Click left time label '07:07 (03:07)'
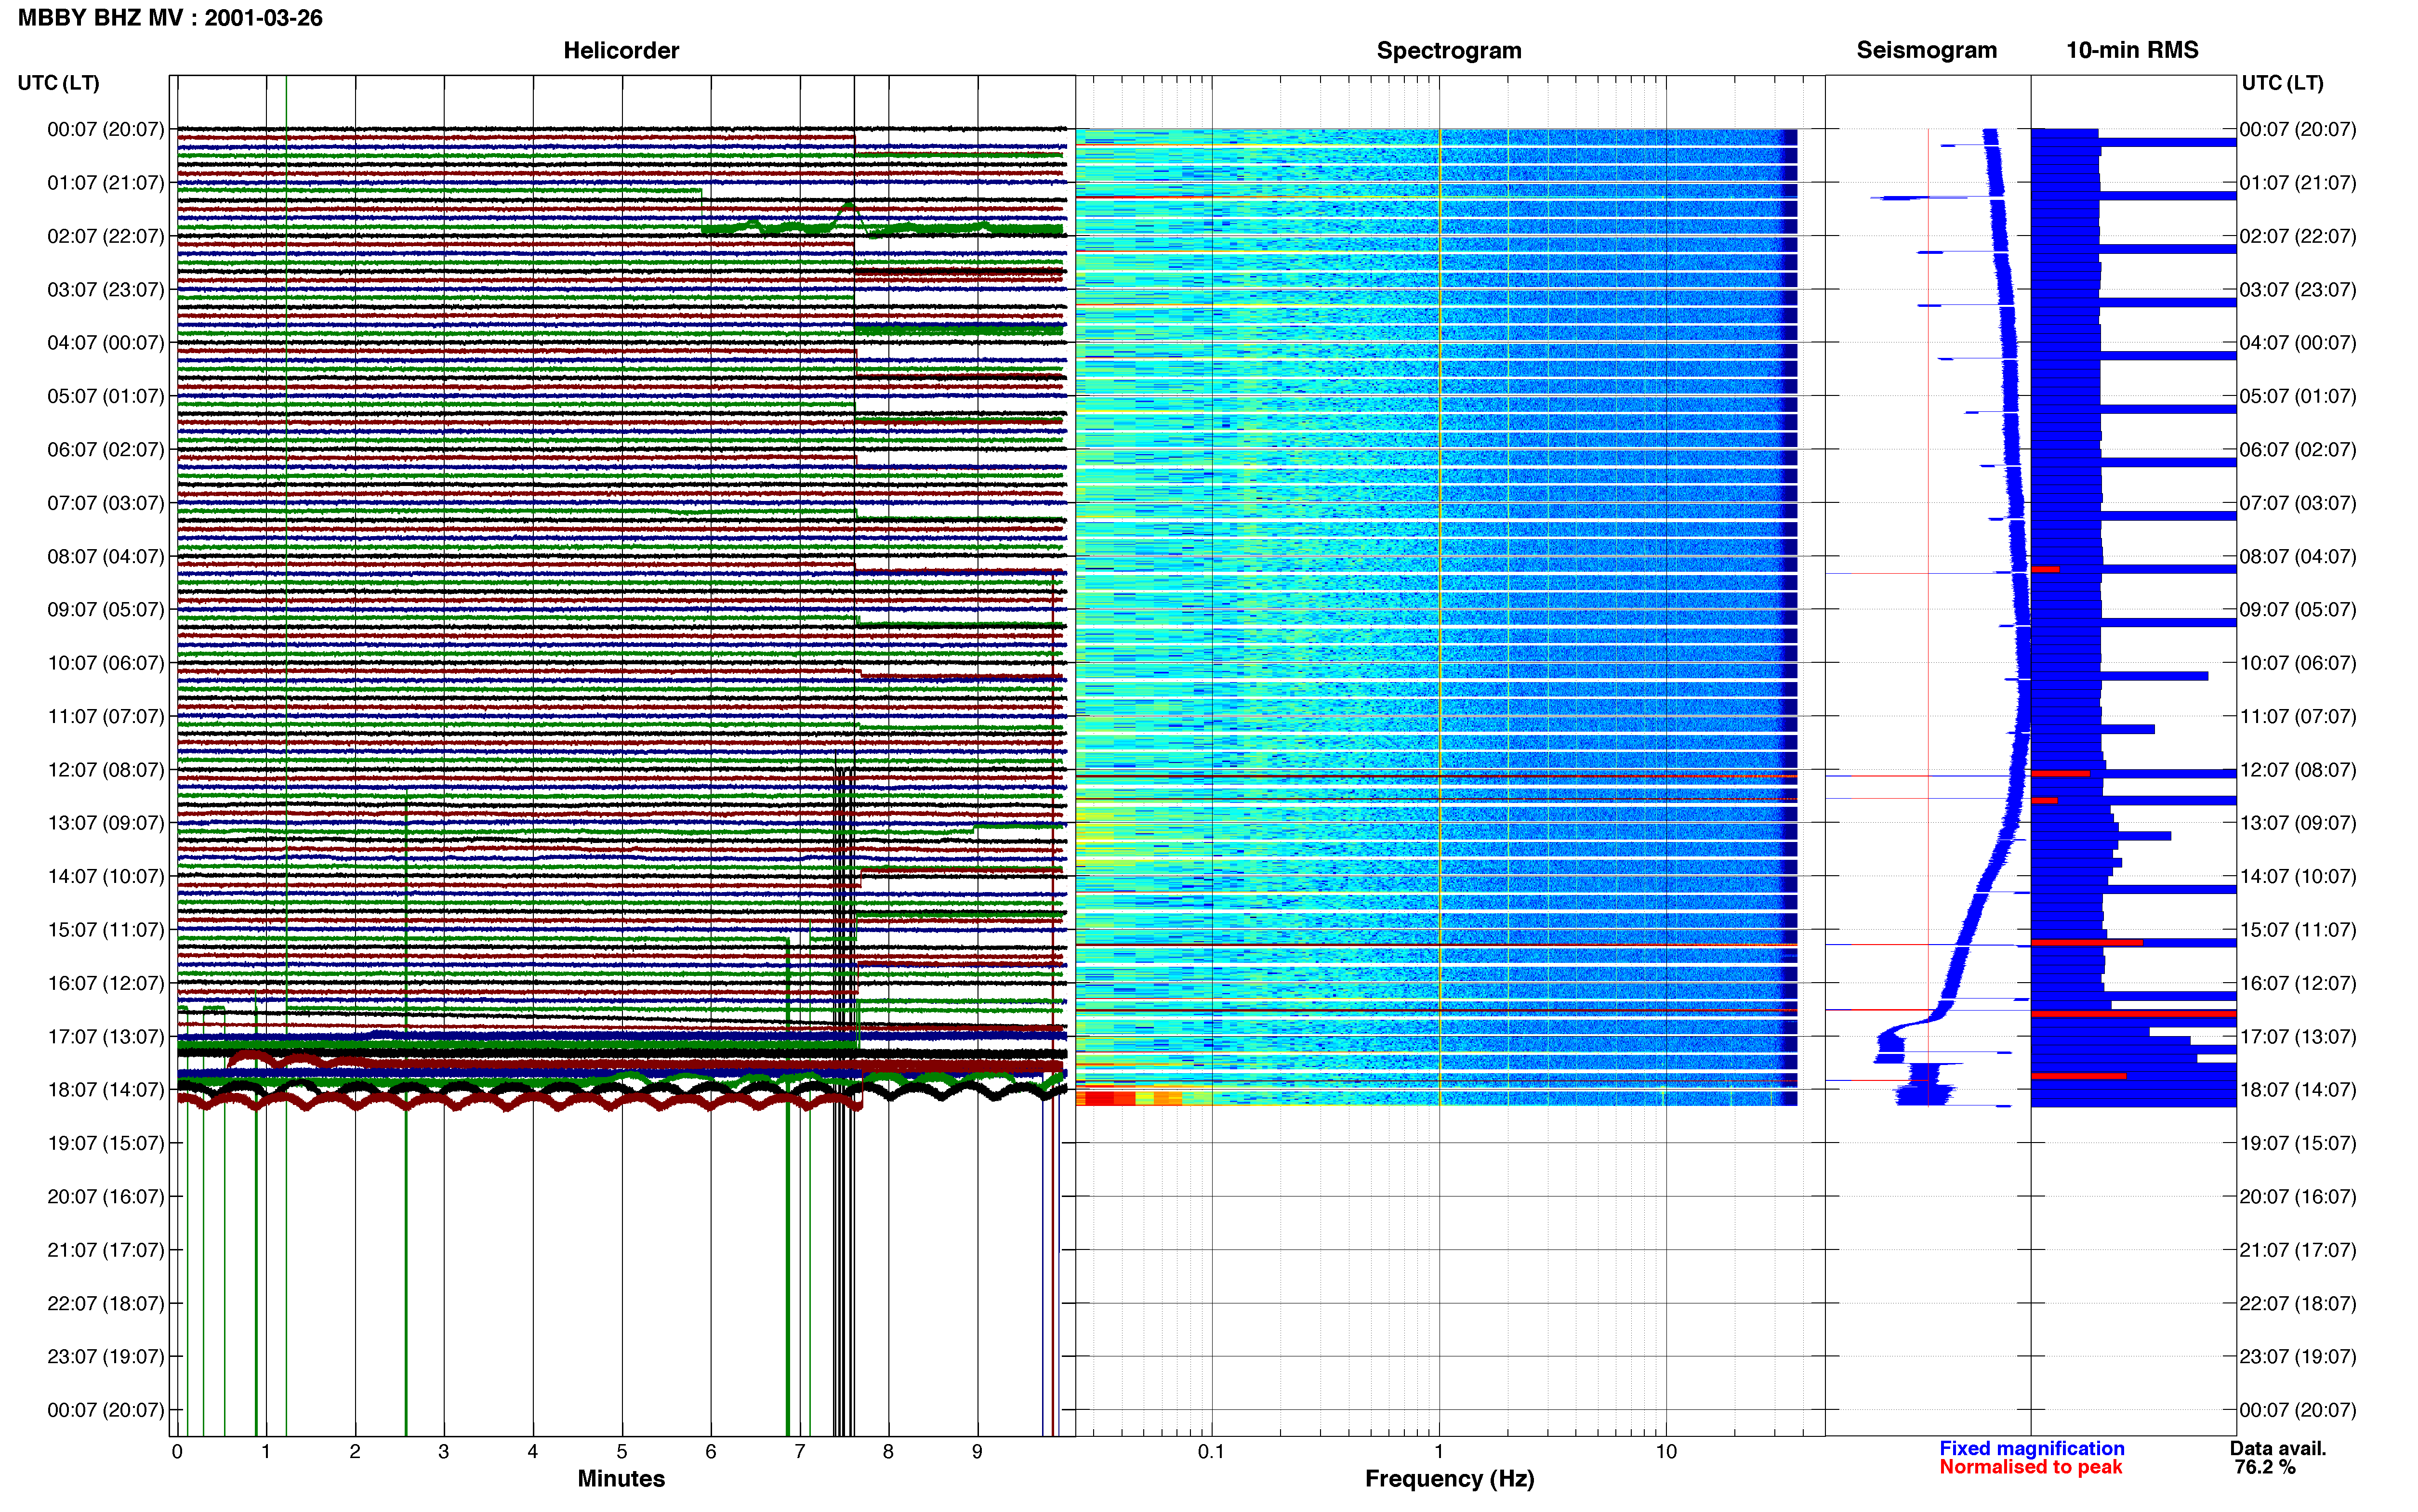Viewport: 2418px width, 1512px height. click(105, 503)
